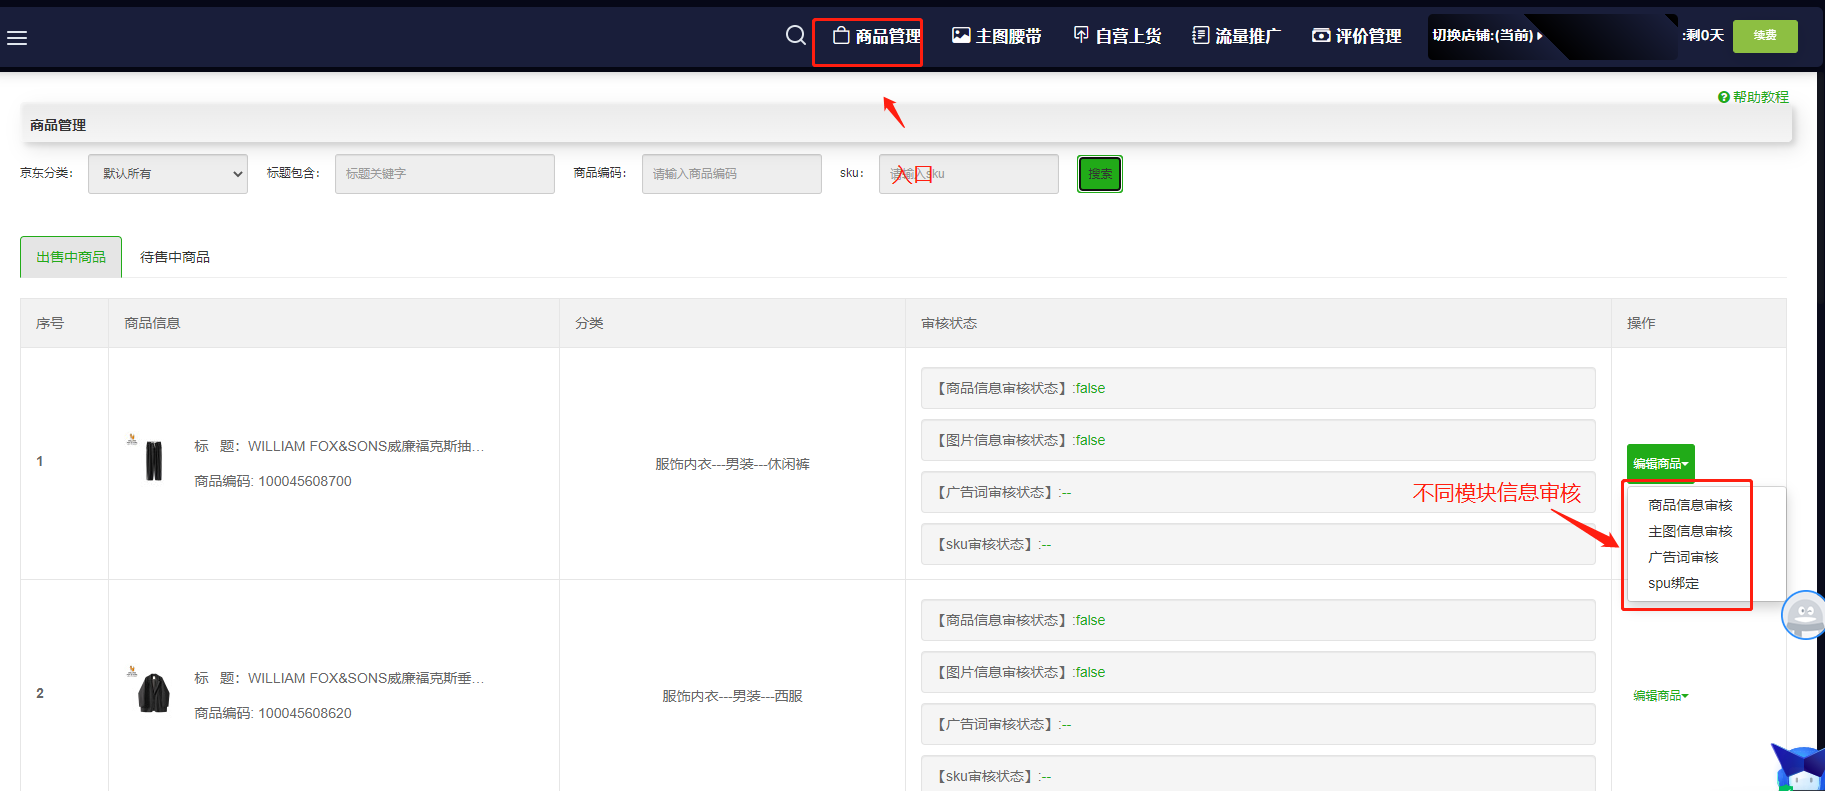Open the hamburger menu icon
Image resolution: width=1825 pixels, height=791 pixels.
point(17,38)
